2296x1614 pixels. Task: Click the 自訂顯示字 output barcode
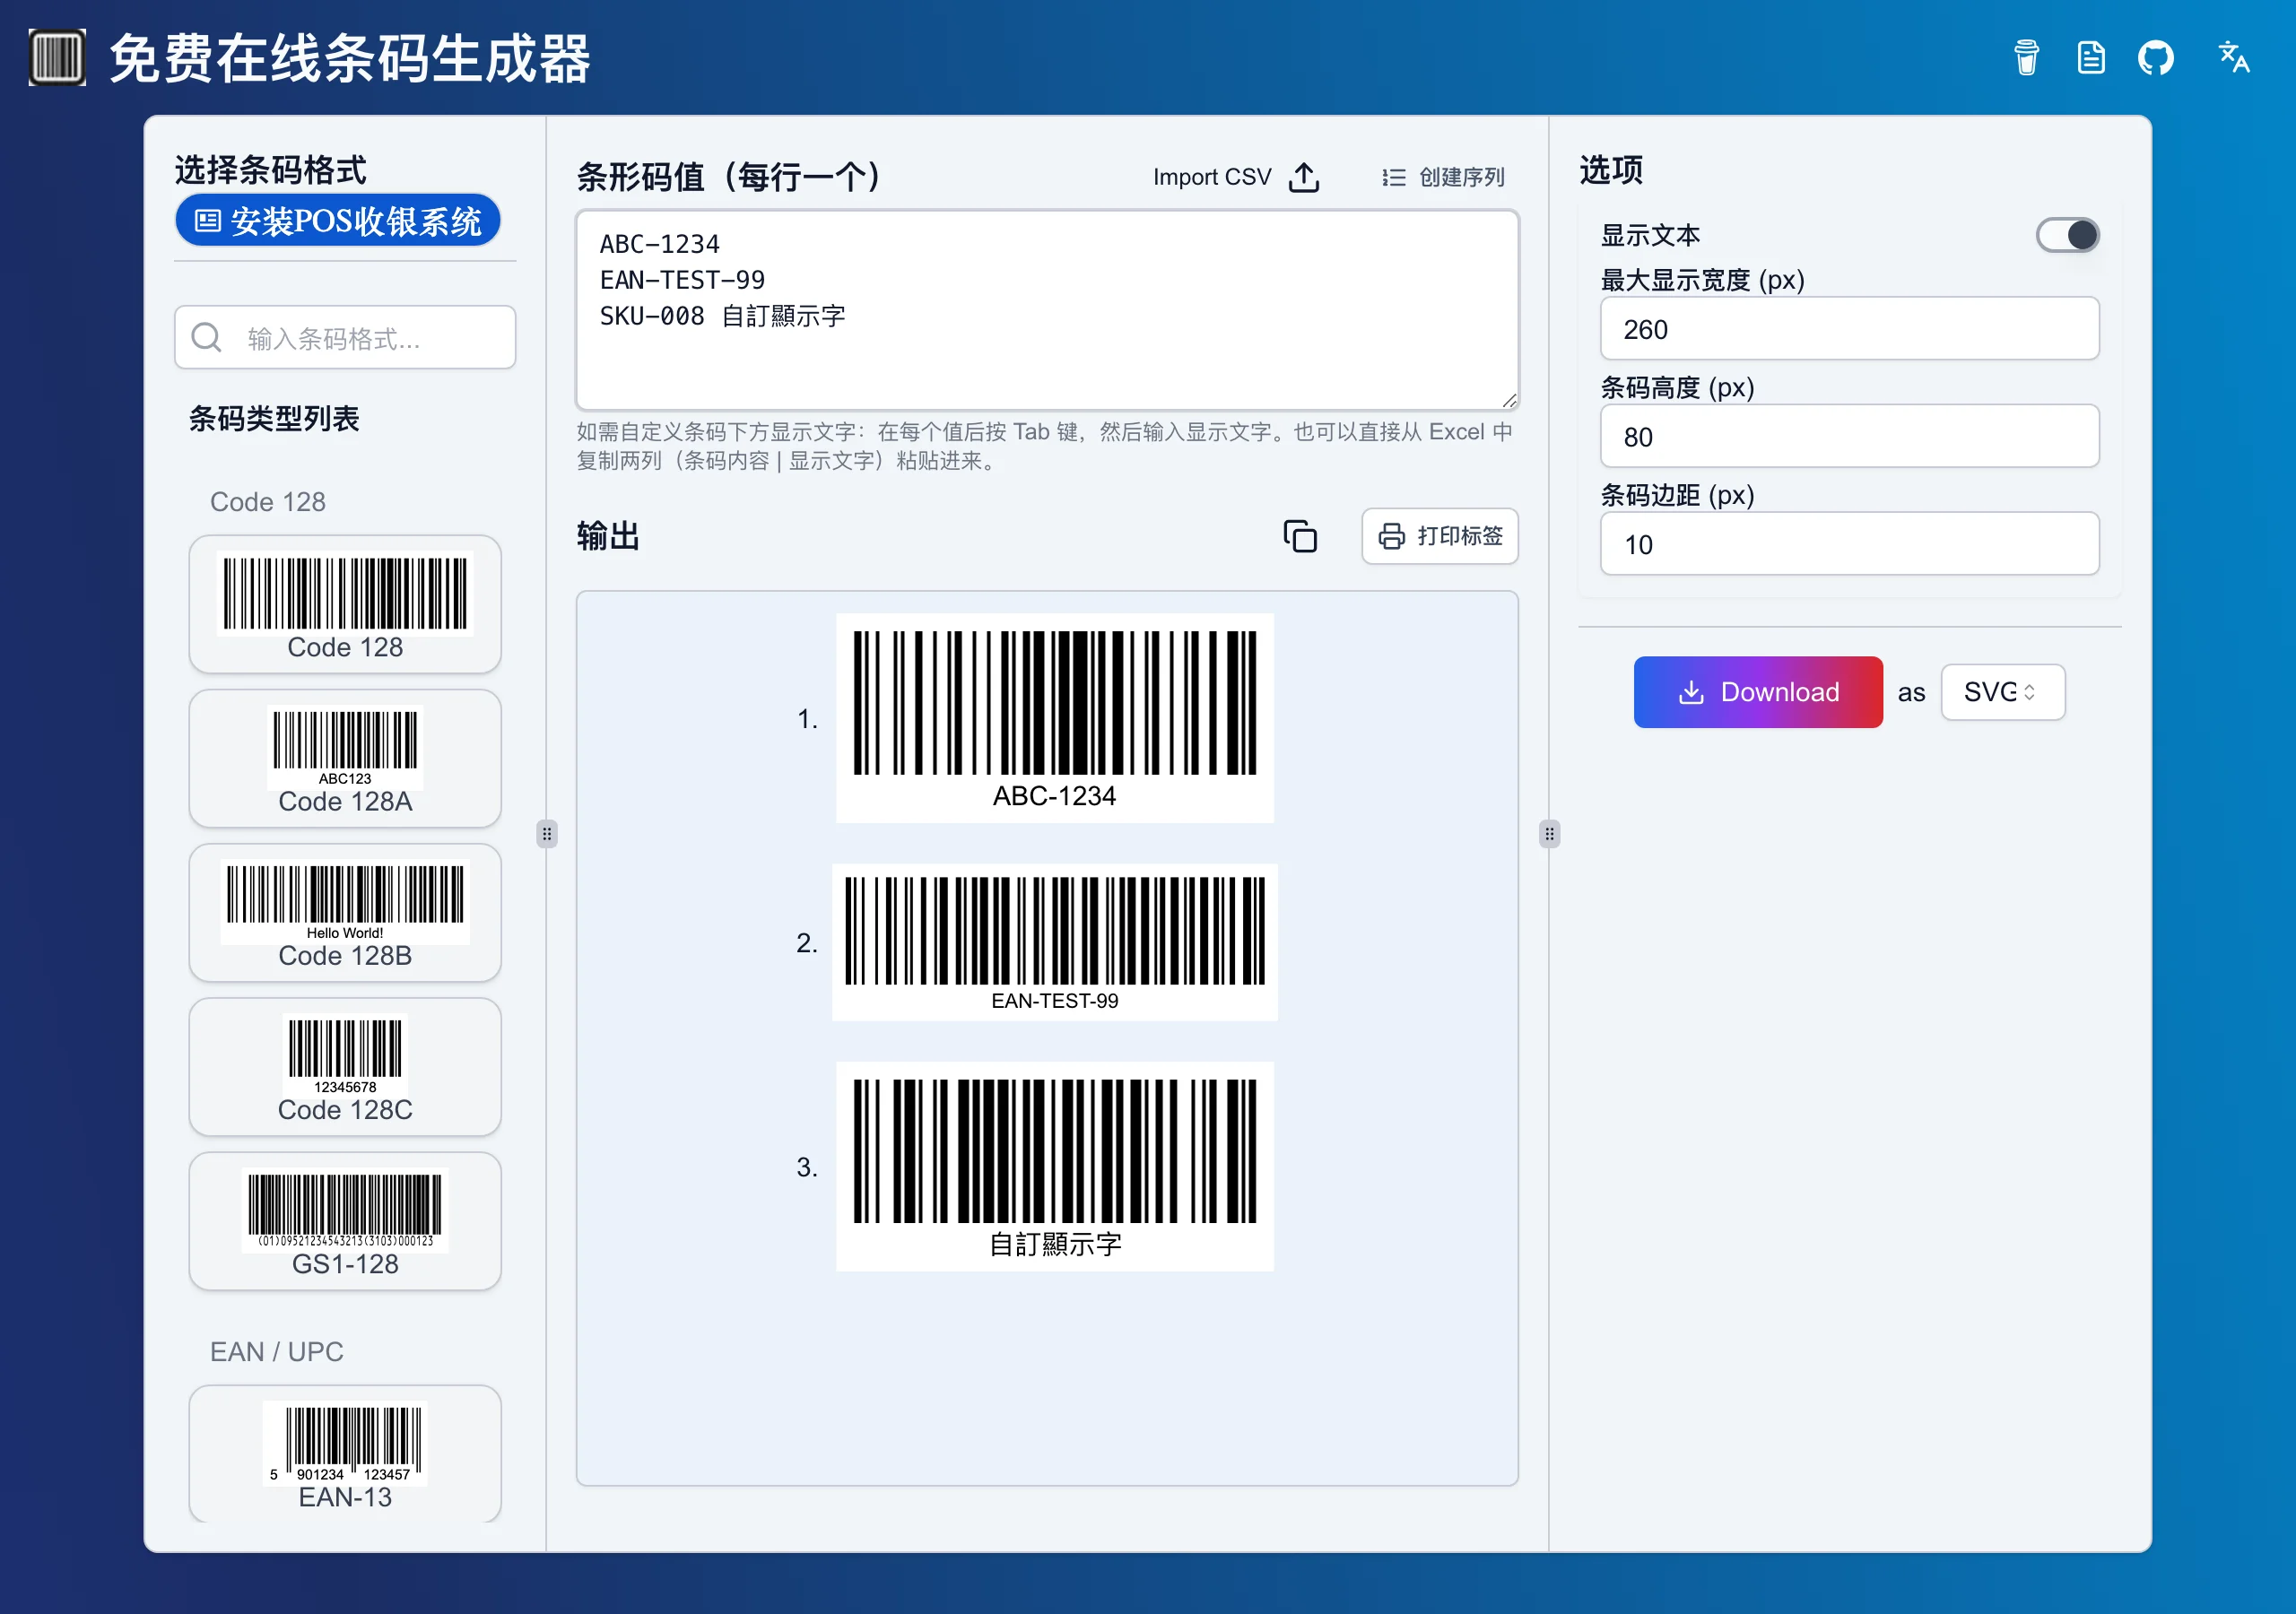(1054, 1166)
